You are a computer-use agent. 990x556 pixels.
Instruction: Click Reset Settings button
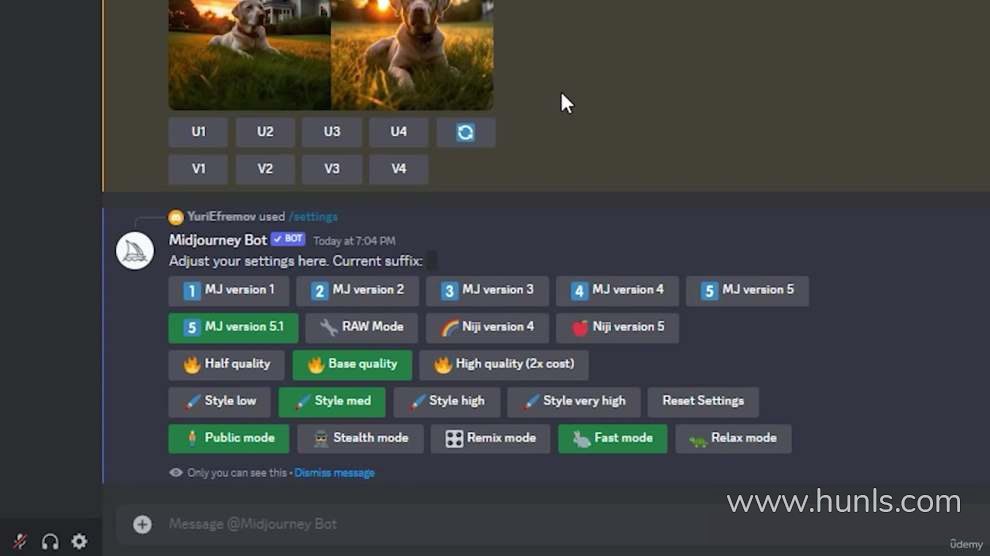703,402
